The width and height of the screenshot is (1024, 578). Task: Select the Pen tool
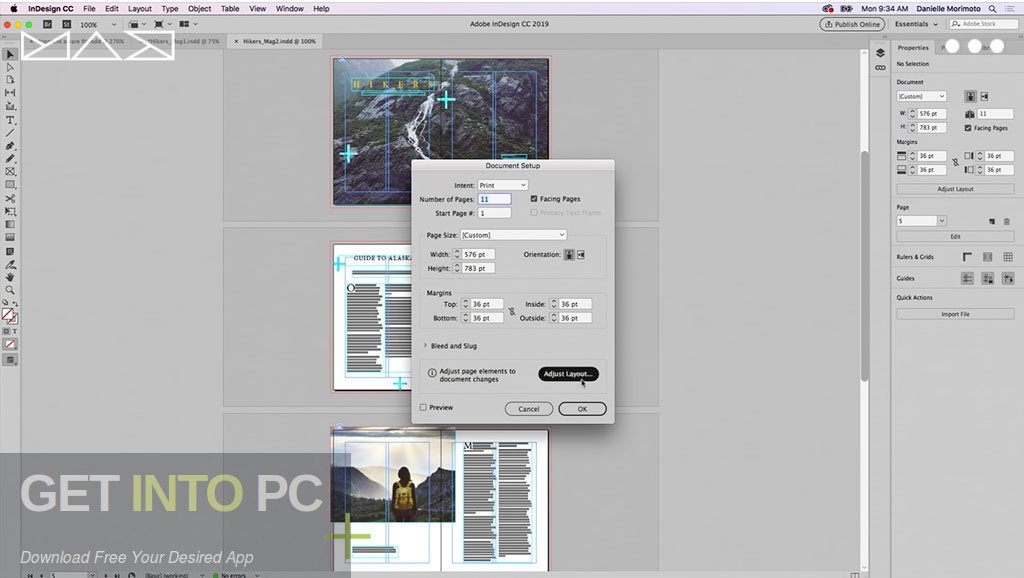10,146
